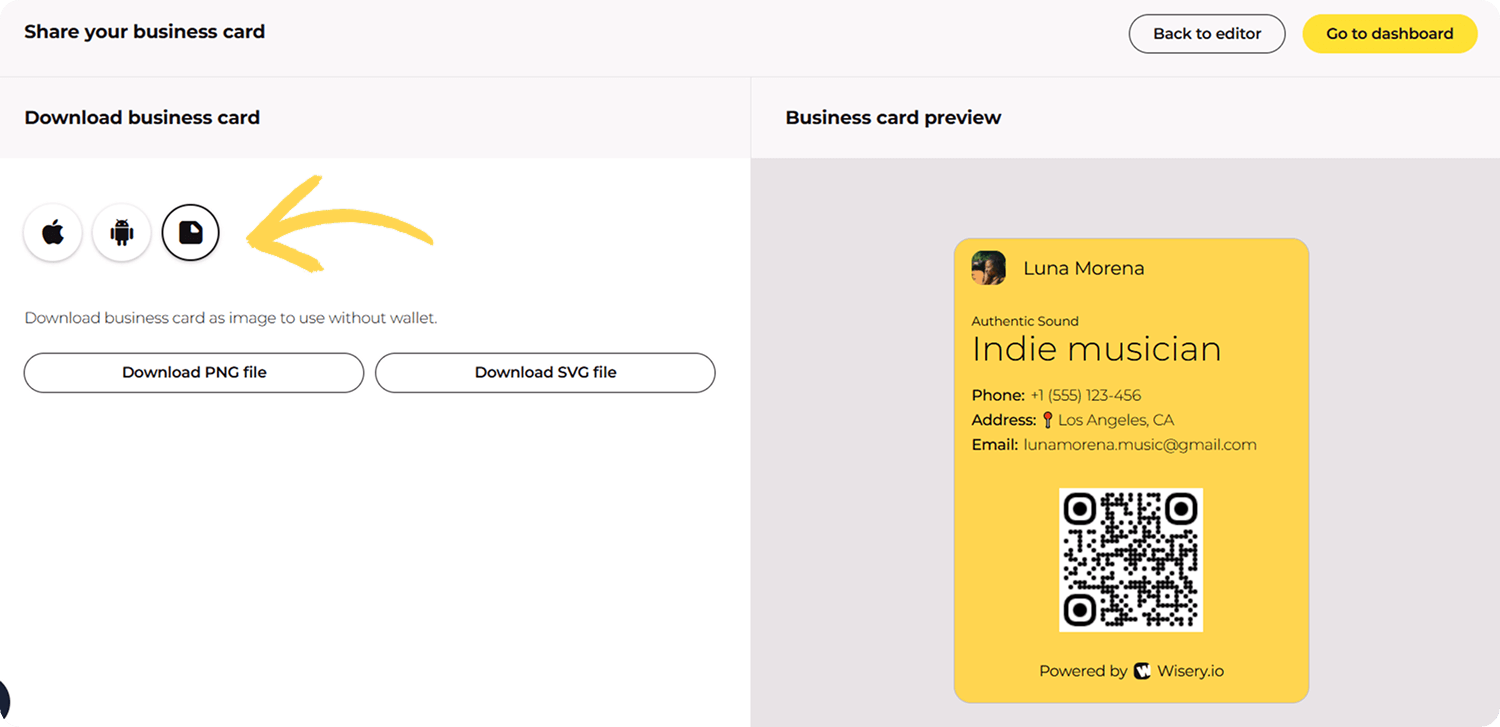Click 'Business card preview' heading
Viewport: 1500px width, 727px height.
coord(893,117)
